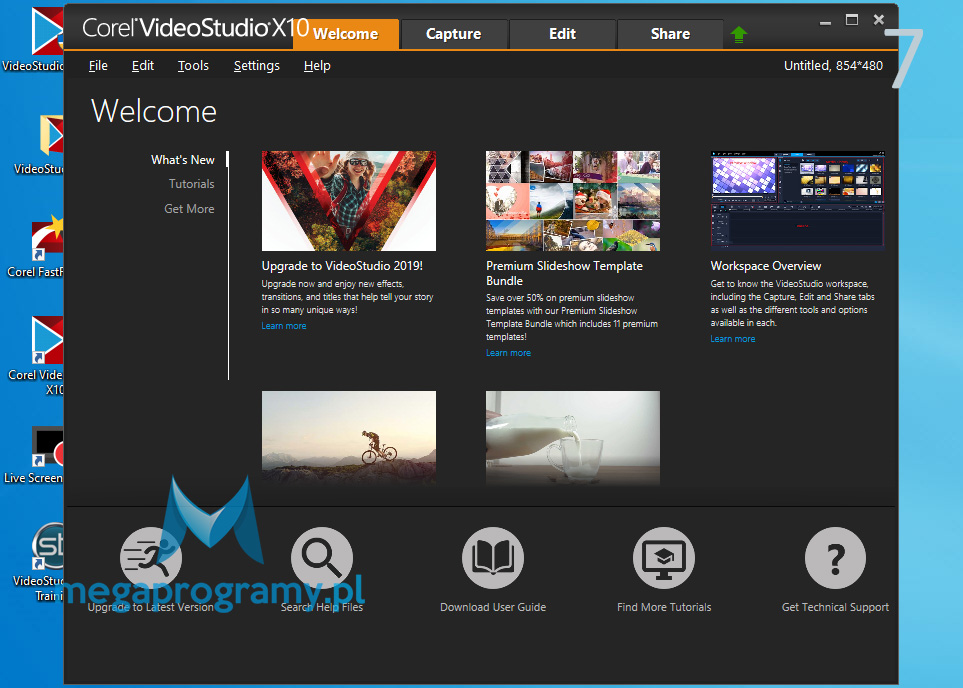963x688 pixels.
Task: Switch to the Capture tab
Action: pos(454,34)
